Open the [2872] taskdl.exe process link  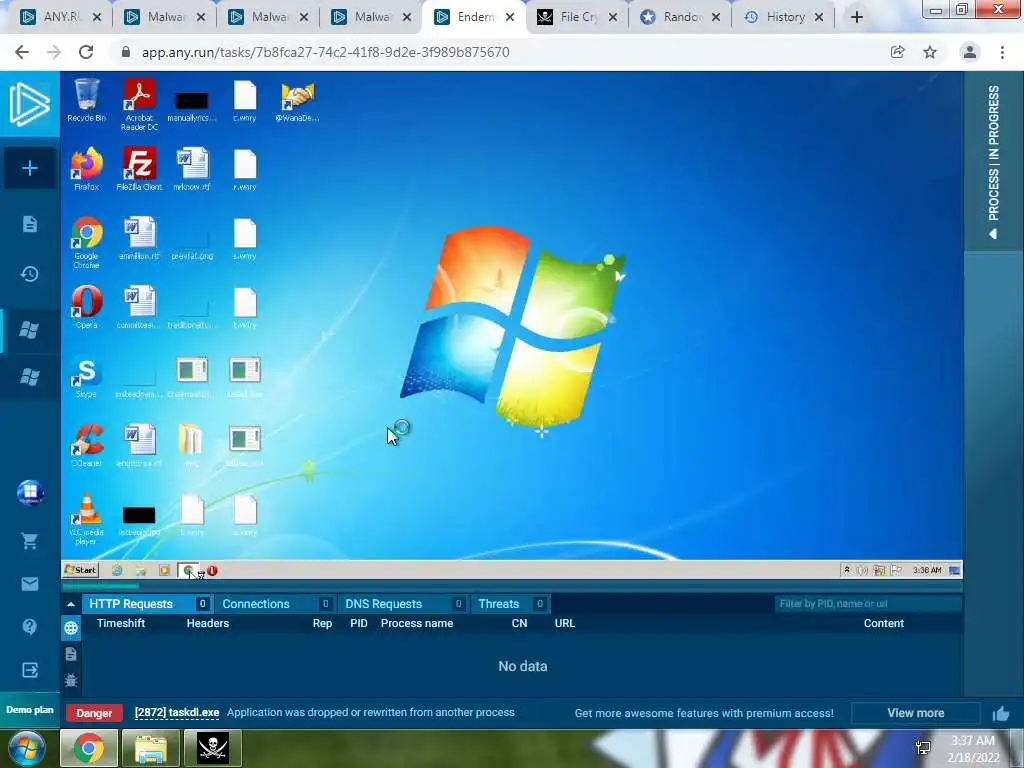177,712
